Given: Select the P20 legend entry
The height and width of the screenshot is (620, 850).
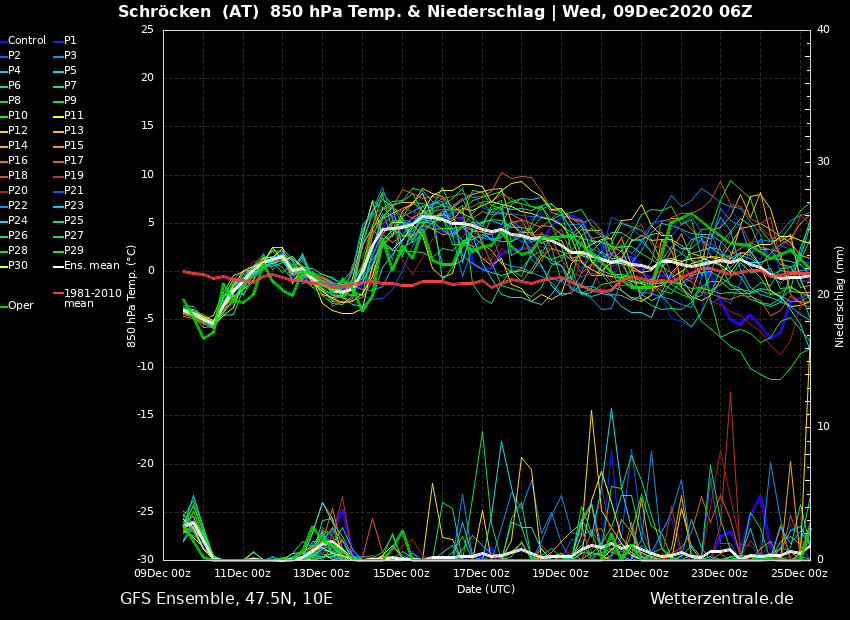Looking at the screenshot, I should tap(18, 191).
